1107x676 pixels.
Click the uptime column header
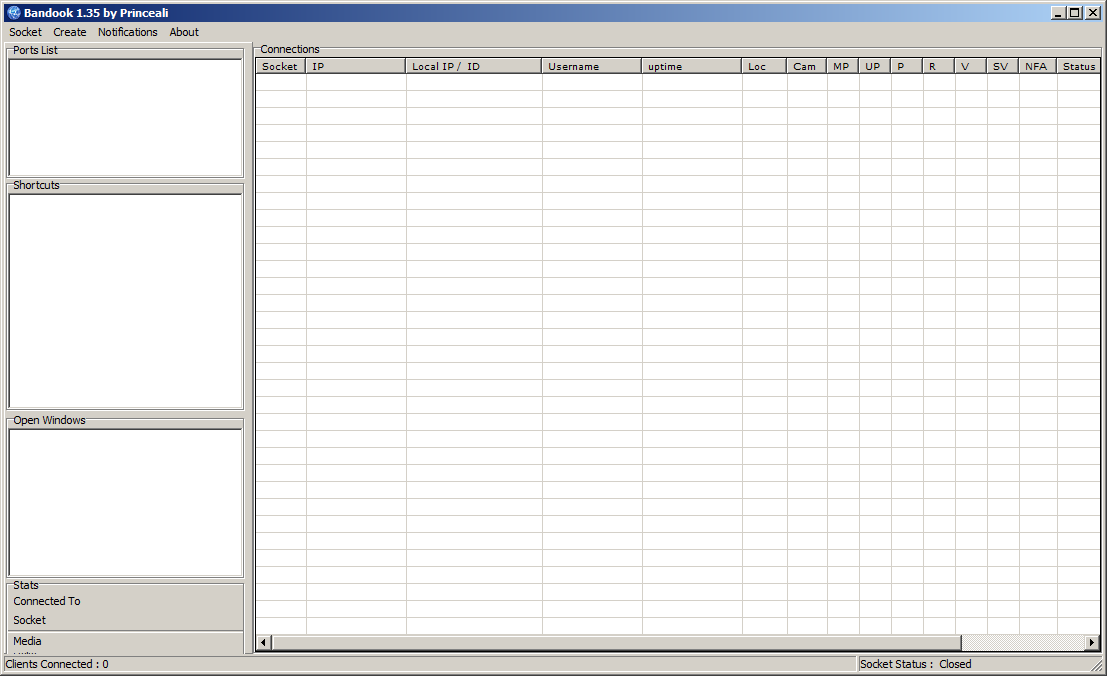[691, 67]
